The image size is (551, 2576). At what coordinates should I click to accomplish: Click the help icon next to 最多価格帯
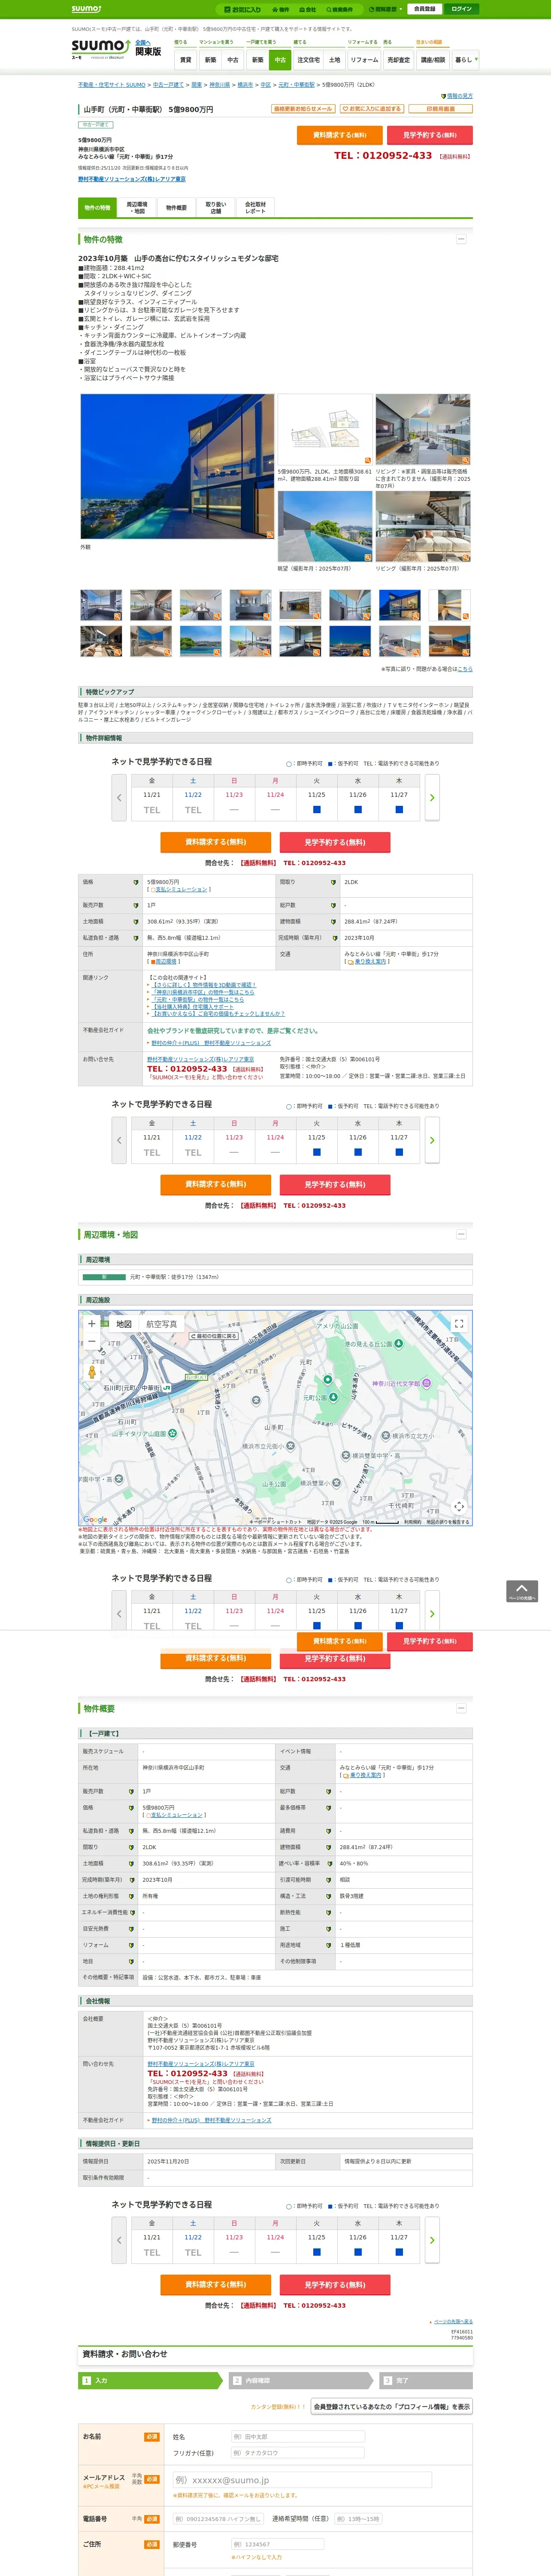(329, 1808)
